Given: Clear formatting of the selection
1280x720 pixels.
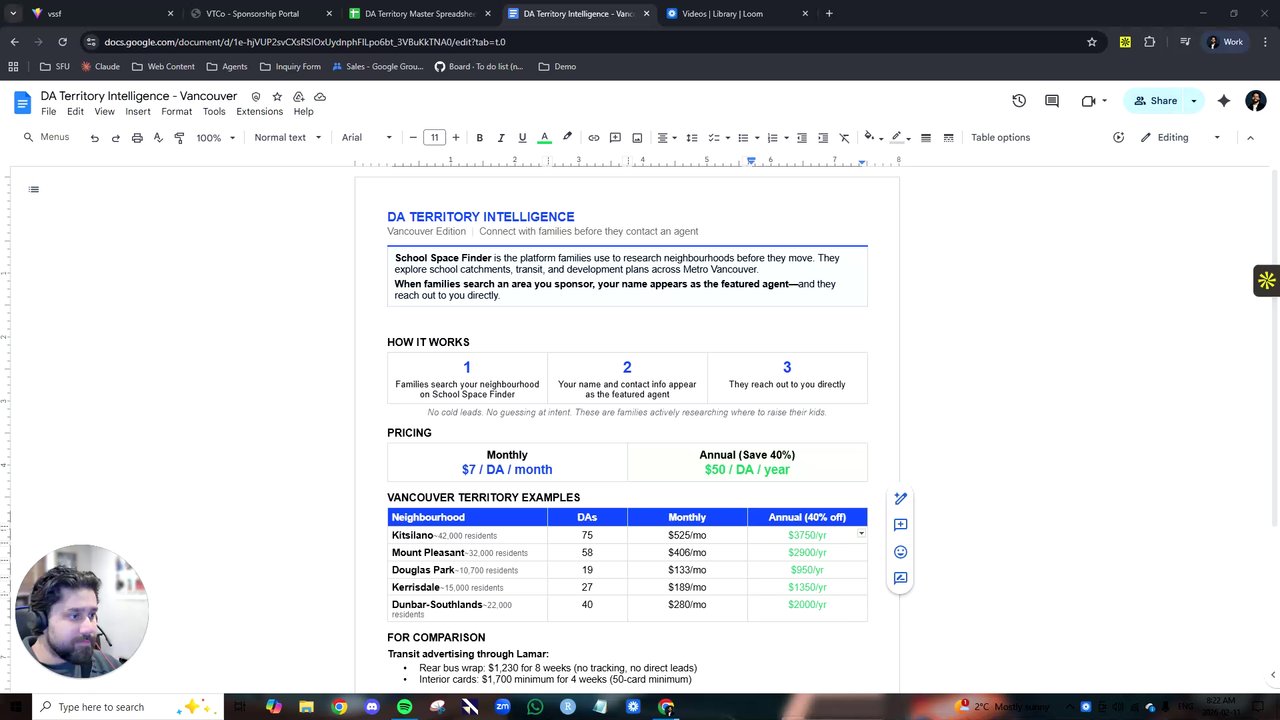Looking at the screenshot, I should pos(844,138).
